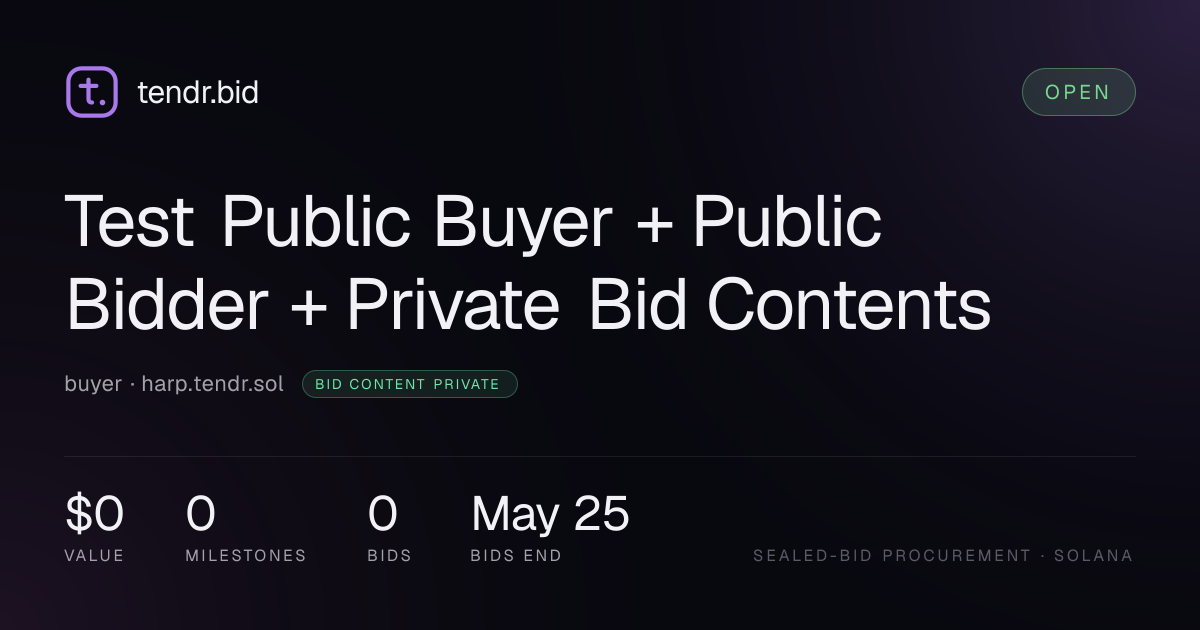The width and height of the screenshot is (1200, 630).
Task: Open the tendr.bid brand name link
Action: (198, 93)
